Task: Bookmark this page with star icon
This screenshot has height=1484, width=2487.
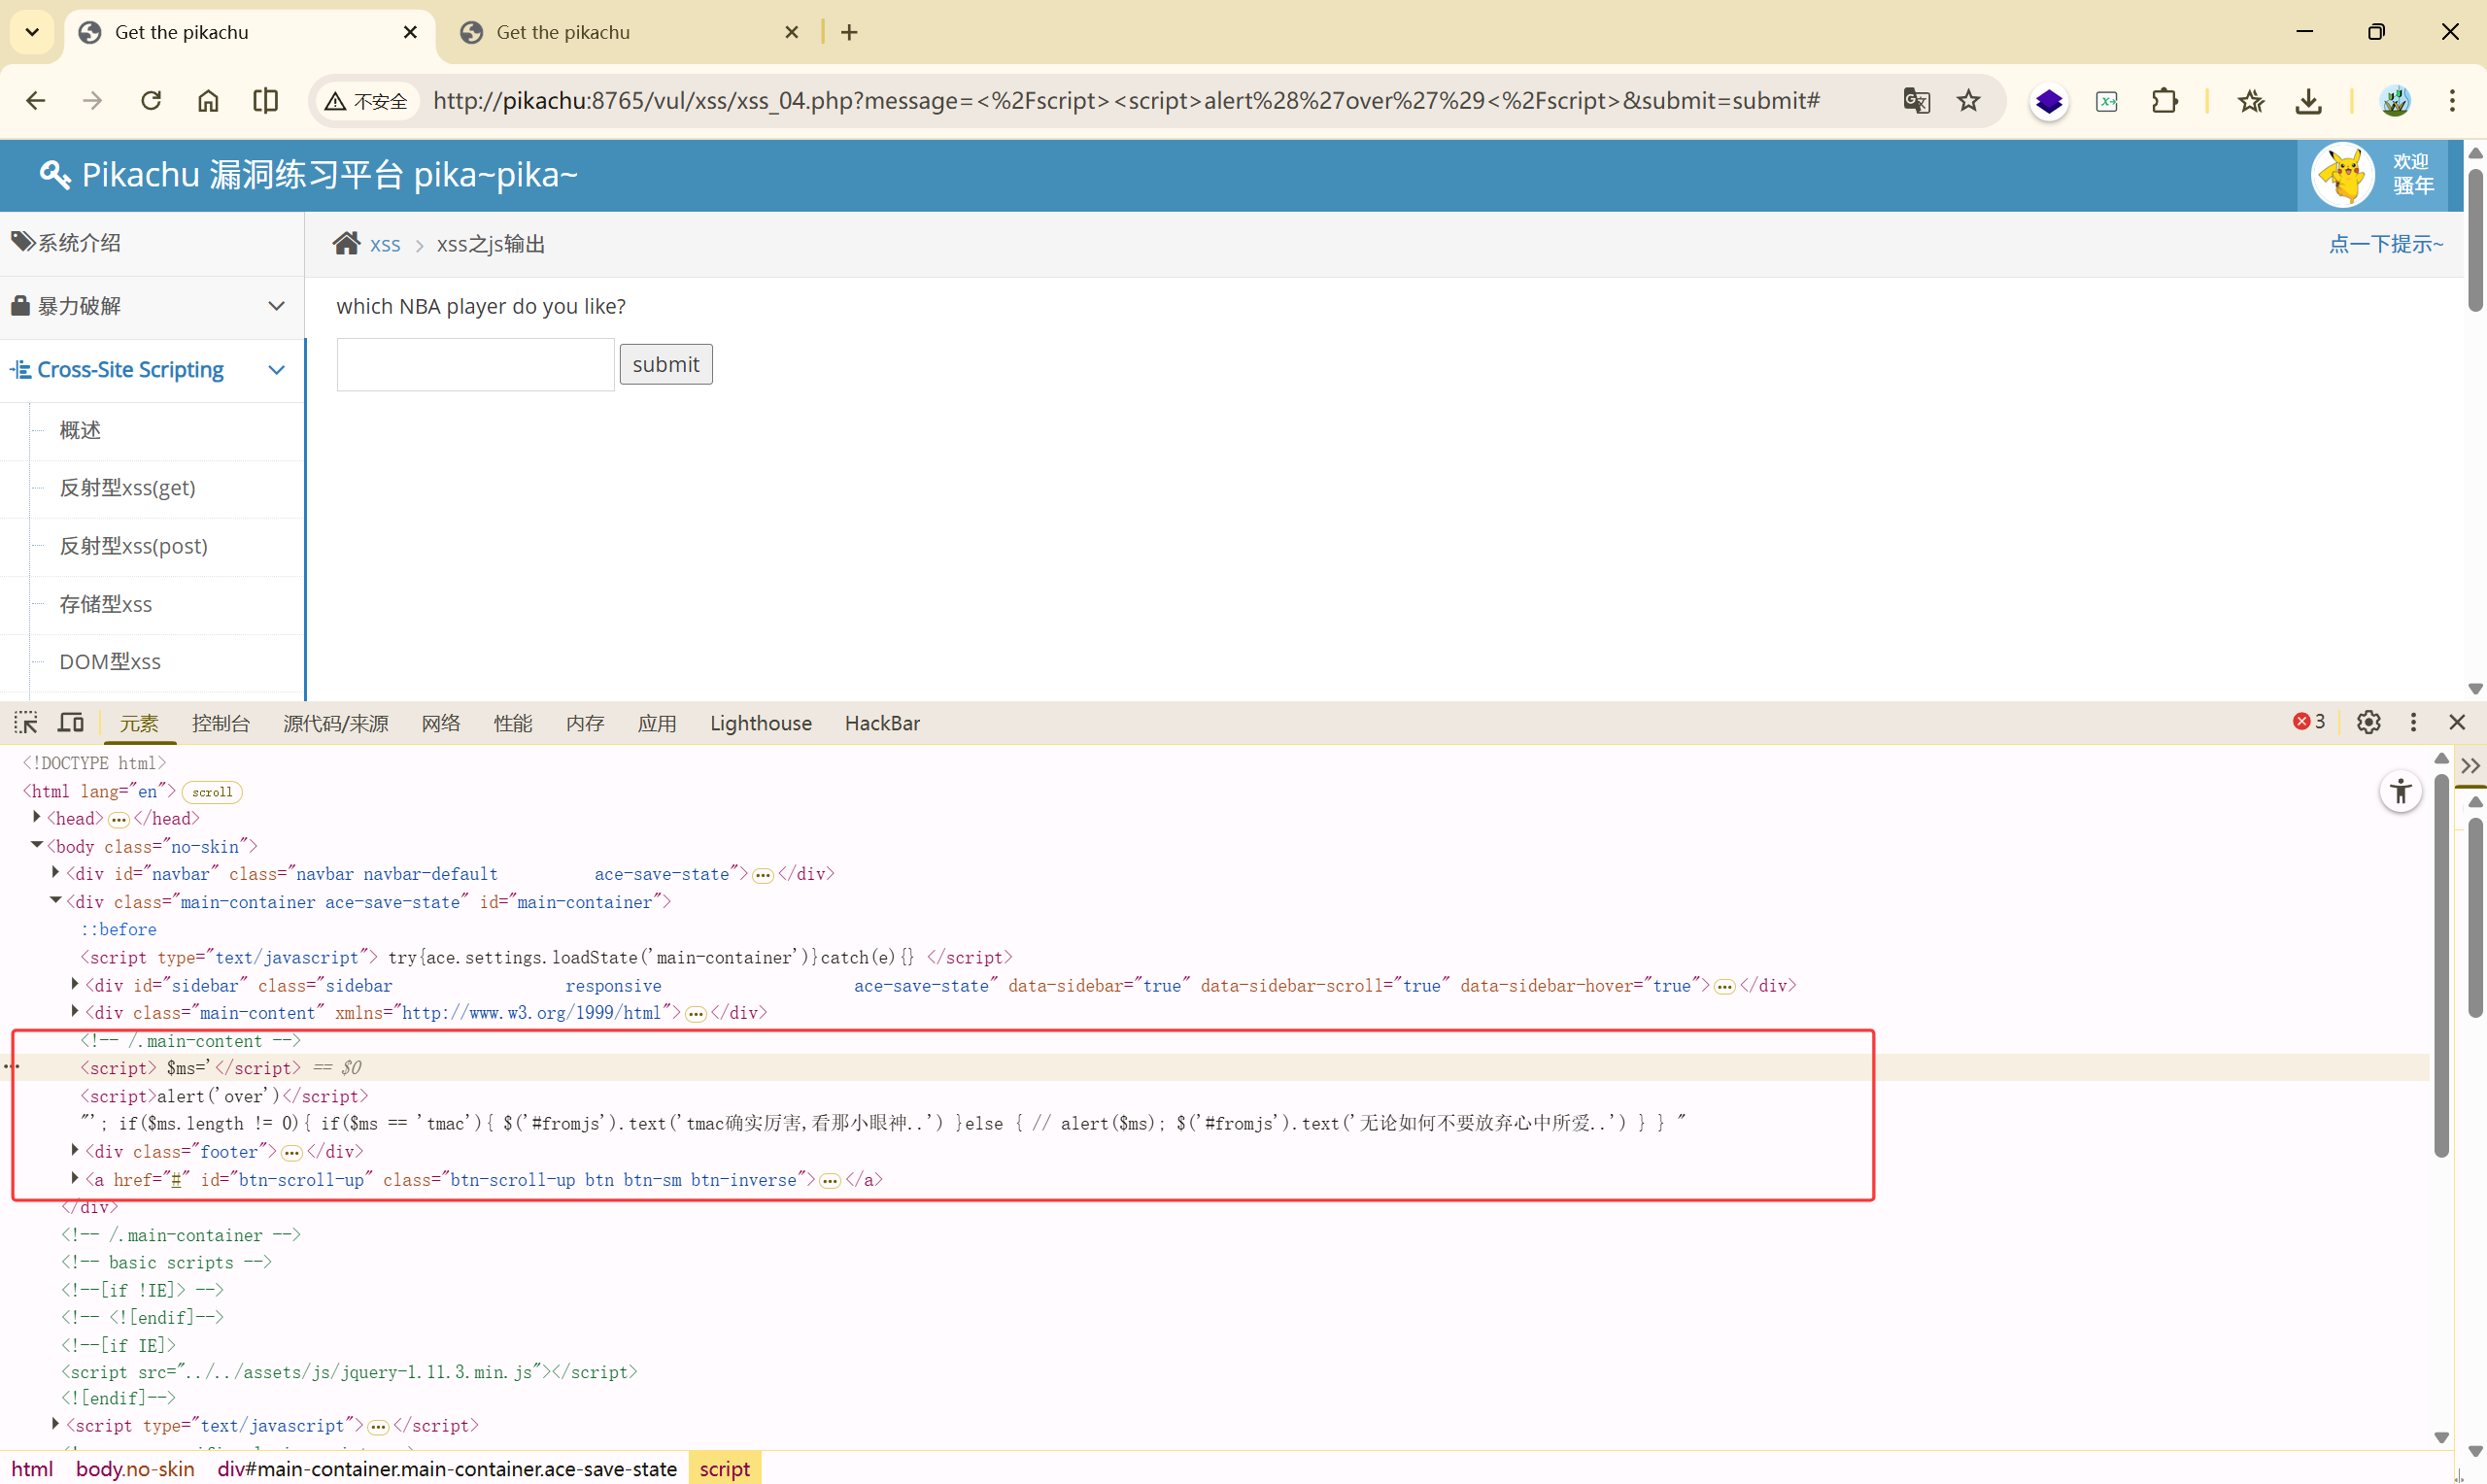Action: [1968, 101]
